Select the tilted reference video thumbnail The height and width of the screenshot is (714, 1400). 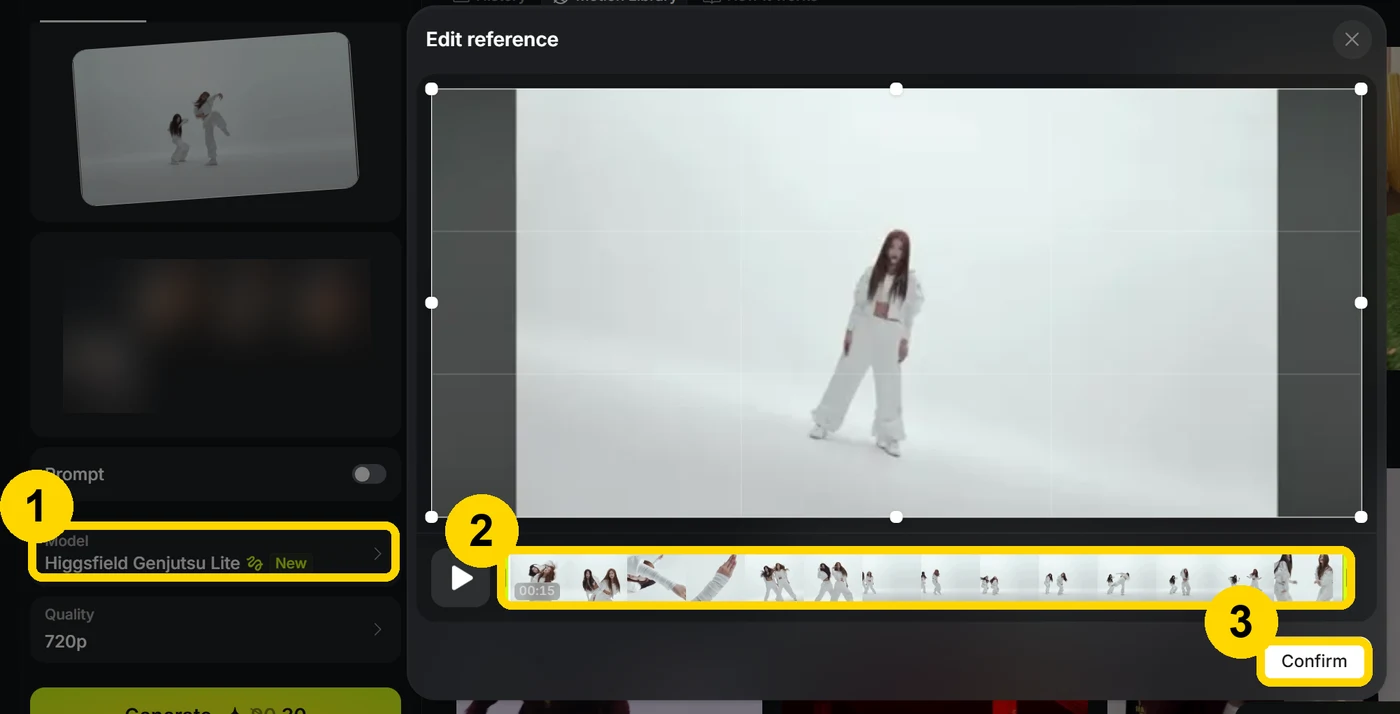tap(216, 118)
